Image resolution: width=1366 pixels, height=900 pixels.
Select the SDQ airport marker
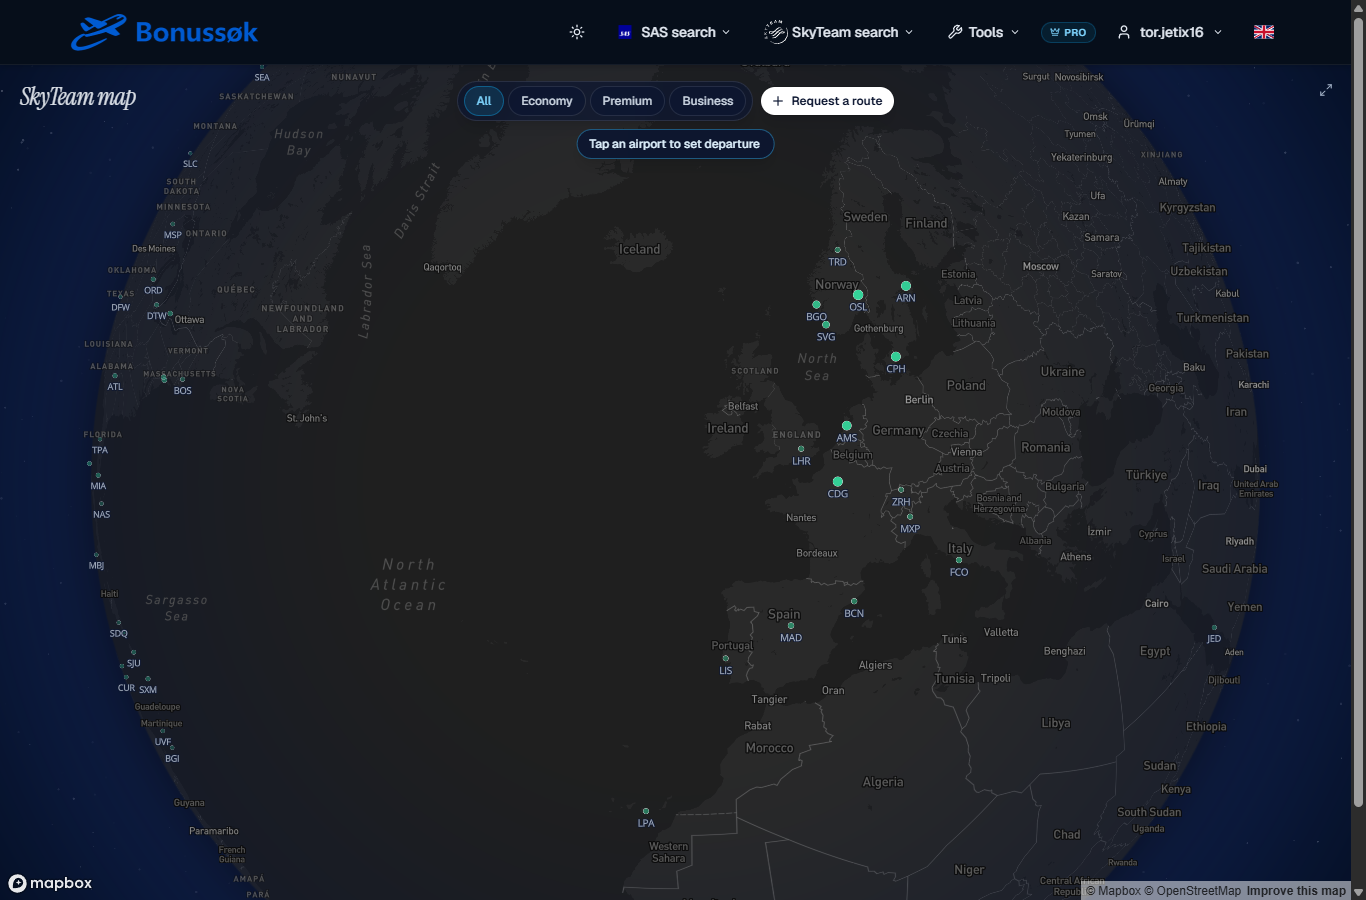click(x=118, y=623)
